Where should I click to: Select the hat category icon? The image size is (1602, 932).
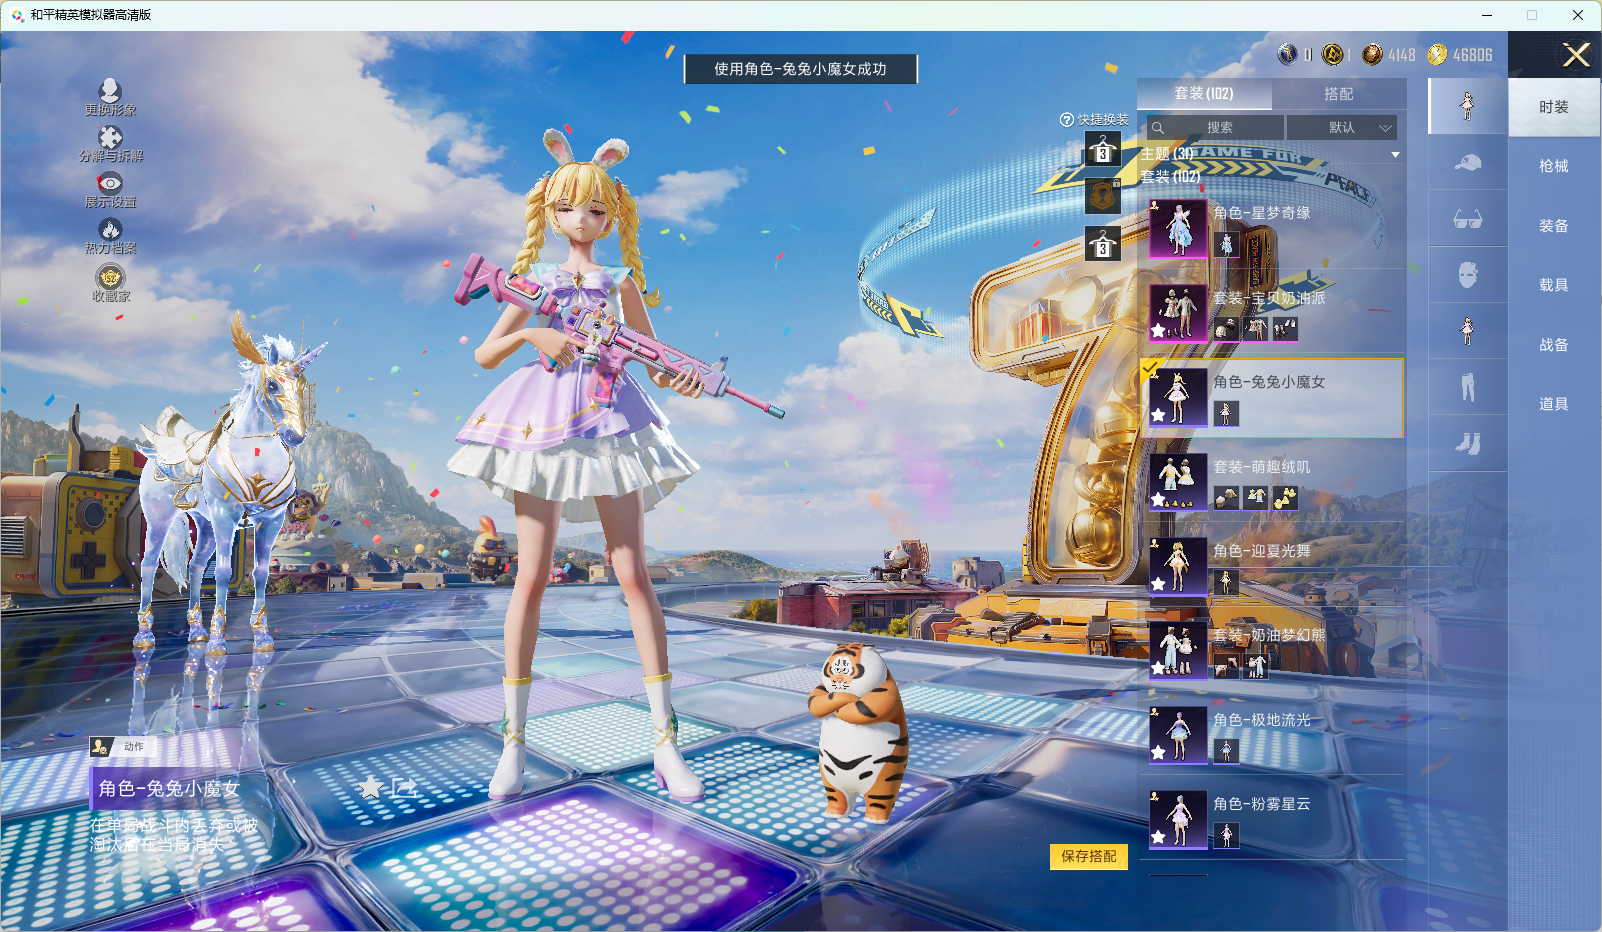[1468, 162]
